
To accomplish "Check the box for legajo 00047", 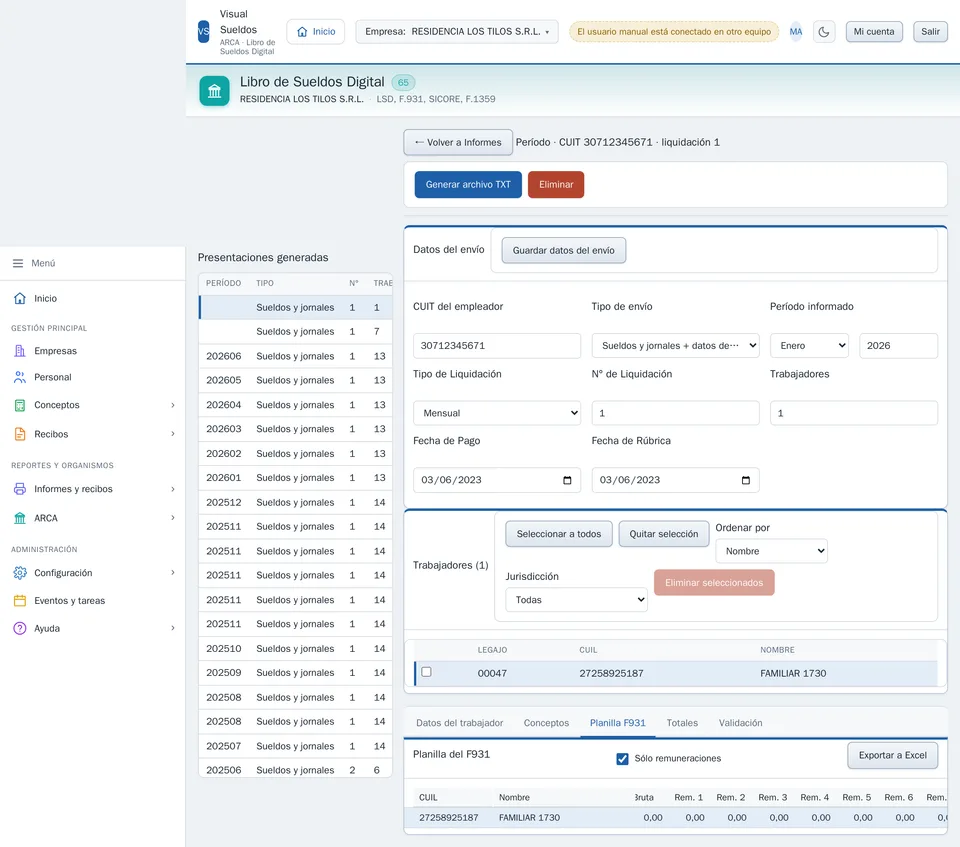I will [x=427, y=672].
